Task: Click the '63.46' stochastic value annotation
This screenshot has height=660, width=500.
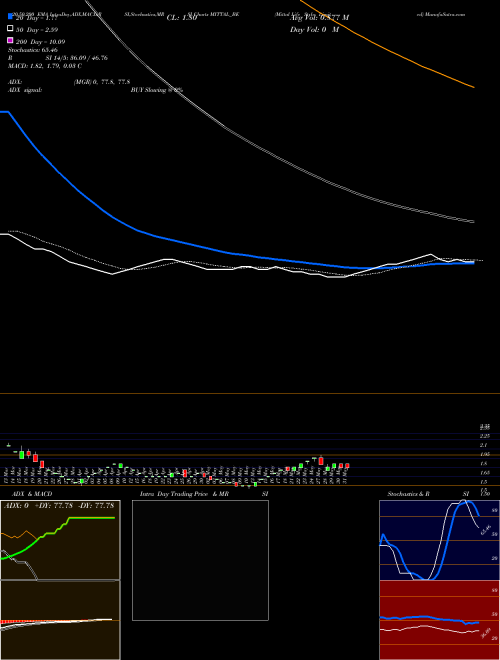Action: click(x=485, y=530)
